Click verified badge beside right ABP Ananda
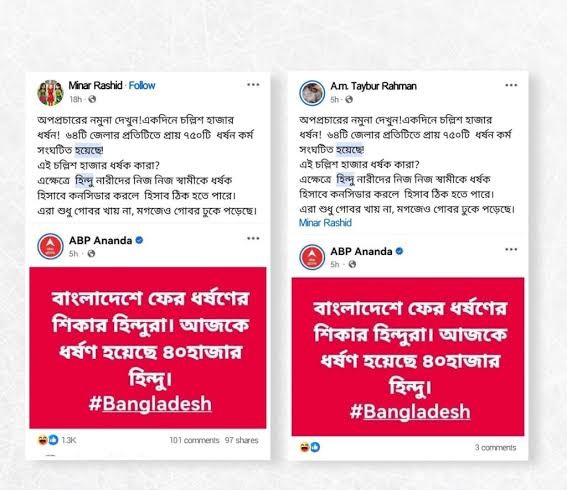Viewport: 567px width, 490px height. tap(400, 251)
